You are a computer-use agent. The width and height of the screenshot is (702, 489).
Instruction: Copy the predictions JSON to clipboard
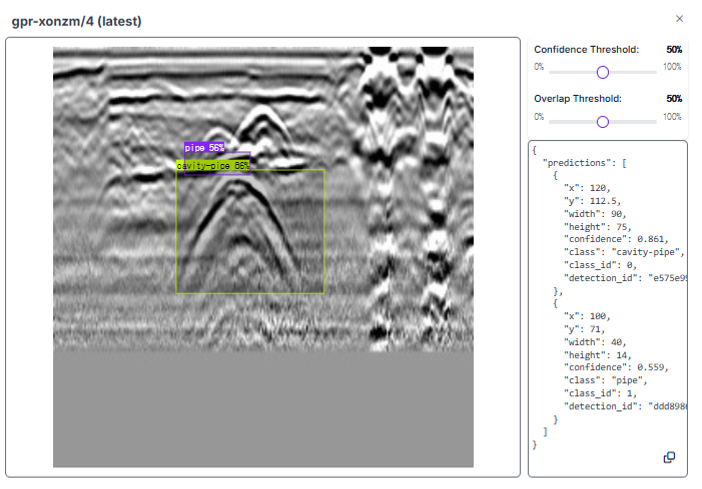click(669, 457)
